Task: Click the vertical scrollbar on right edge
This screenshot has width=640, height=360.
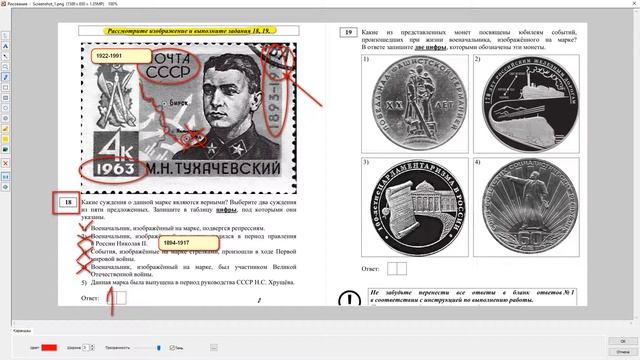Action: [x=637, y=163]
